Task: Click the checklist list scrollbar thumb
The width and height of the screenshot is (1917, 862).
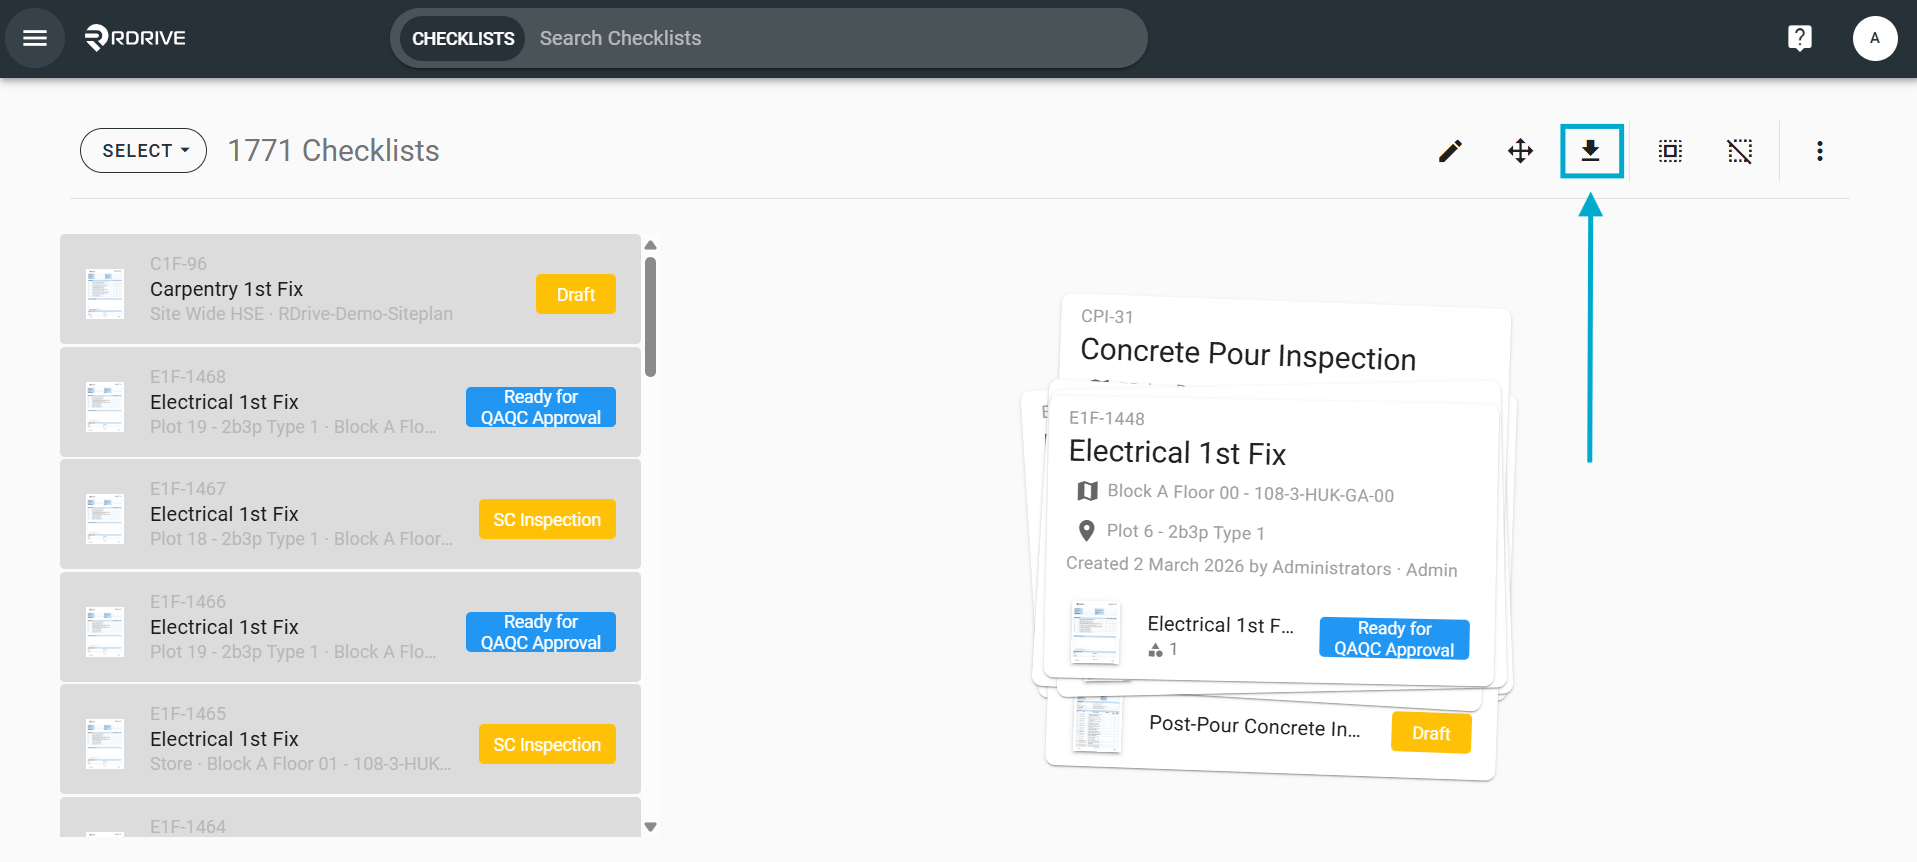Action: point(651,317)
